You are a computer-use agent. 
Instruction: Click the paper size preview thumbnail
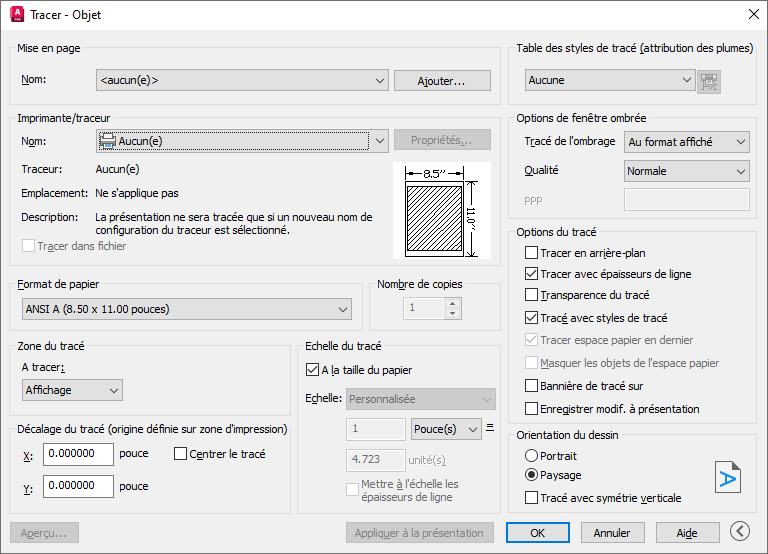[x=440, y=210]
